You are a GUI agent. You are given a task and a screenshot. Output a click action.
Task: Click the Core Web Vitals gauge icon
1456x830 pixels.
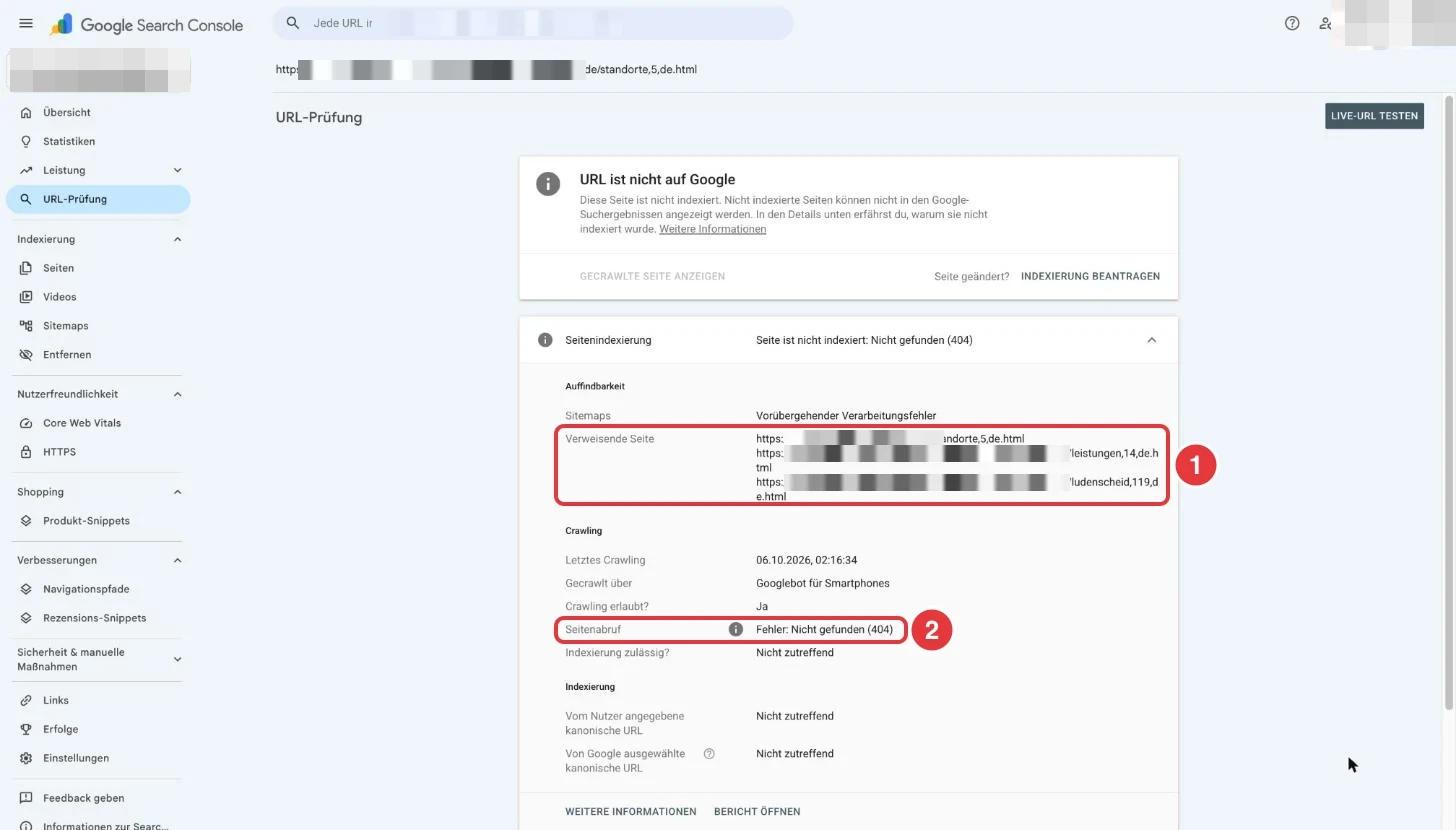[26, 423]
